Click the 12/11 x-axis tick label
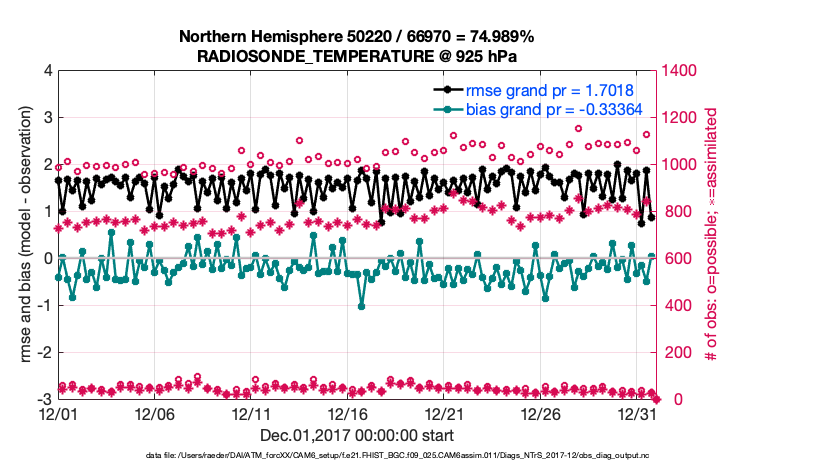 click(252, 412)
